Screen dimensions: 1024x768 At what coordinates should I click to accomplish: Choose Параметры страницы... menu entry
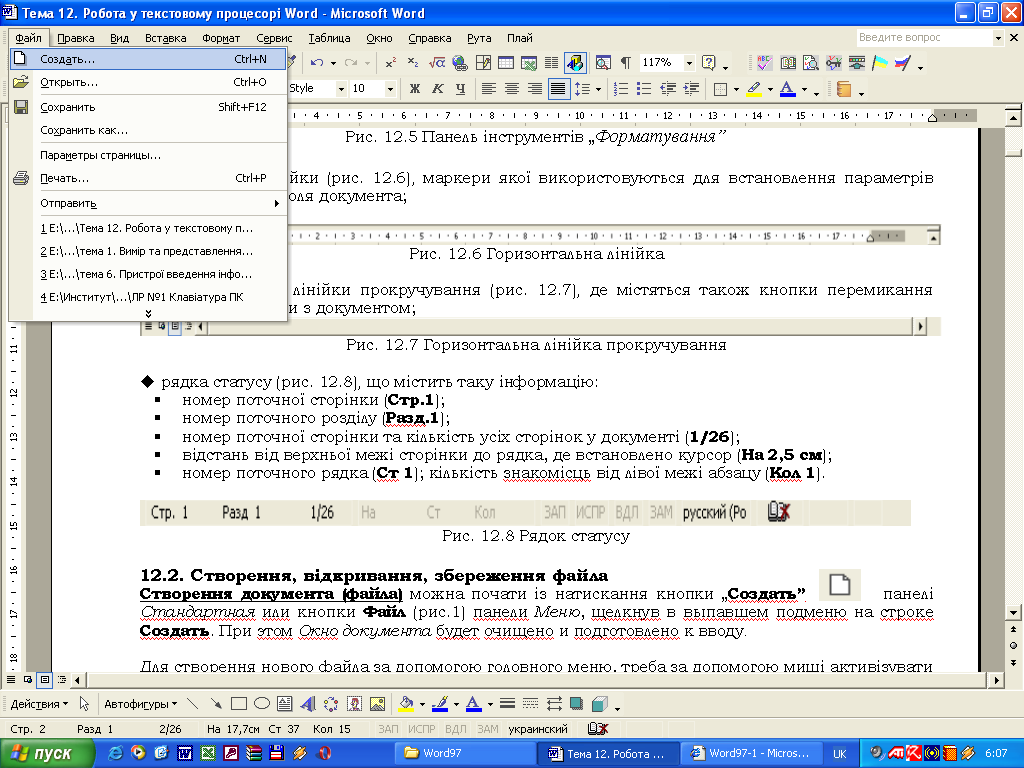[148, 155]
